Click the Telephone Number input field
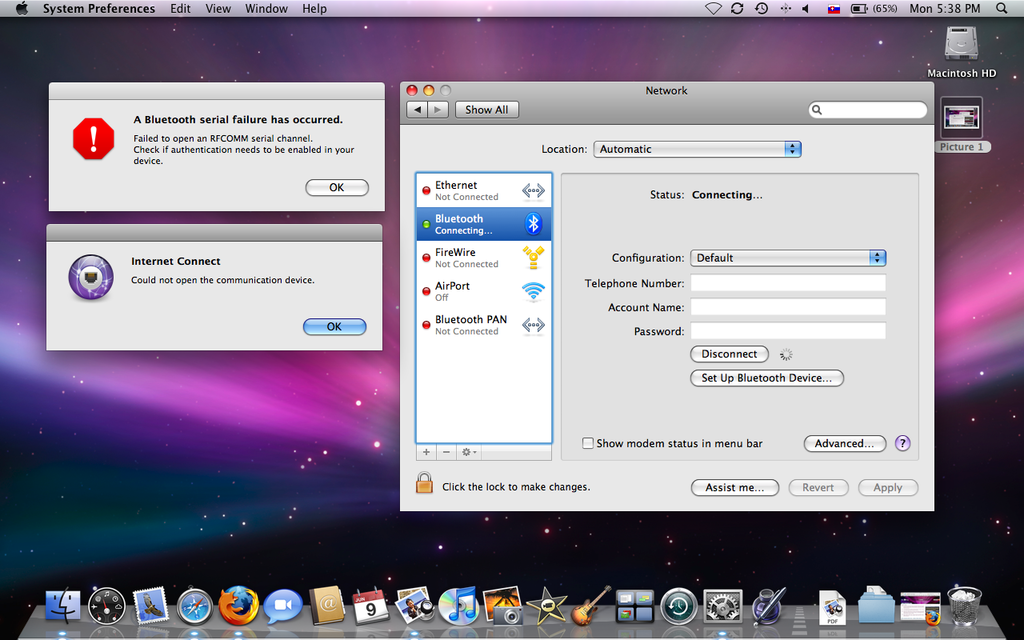The height and width of the screenshot is (640, 1024). (x=788, y=284)
